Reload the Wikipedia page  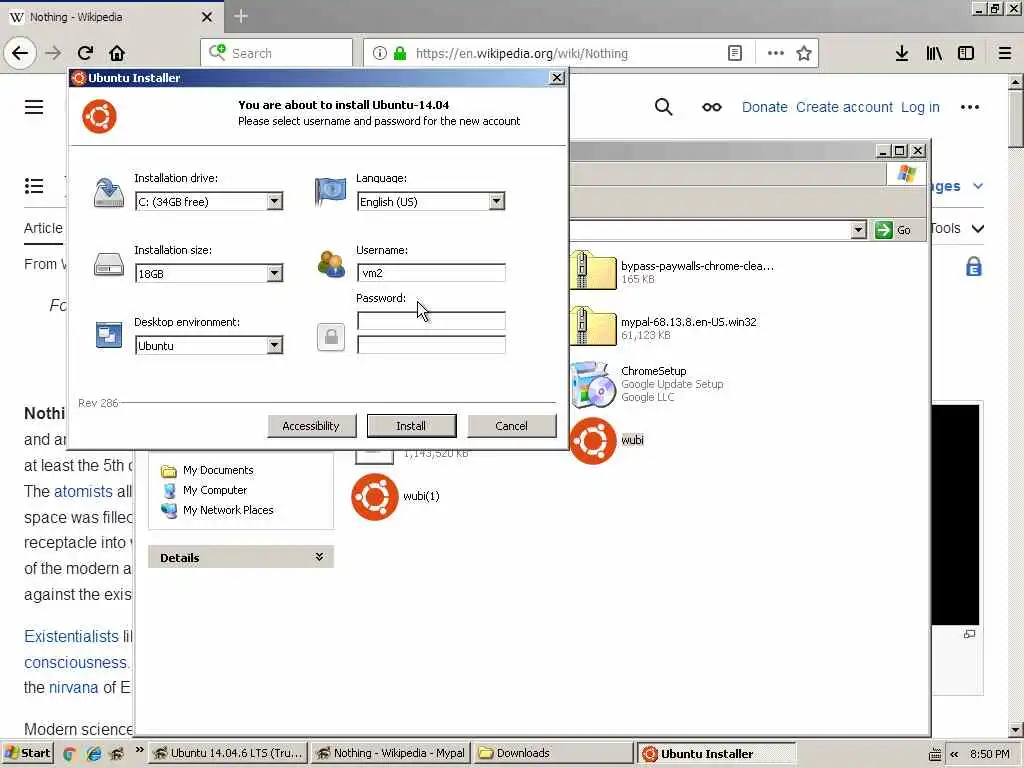[86, 53]
